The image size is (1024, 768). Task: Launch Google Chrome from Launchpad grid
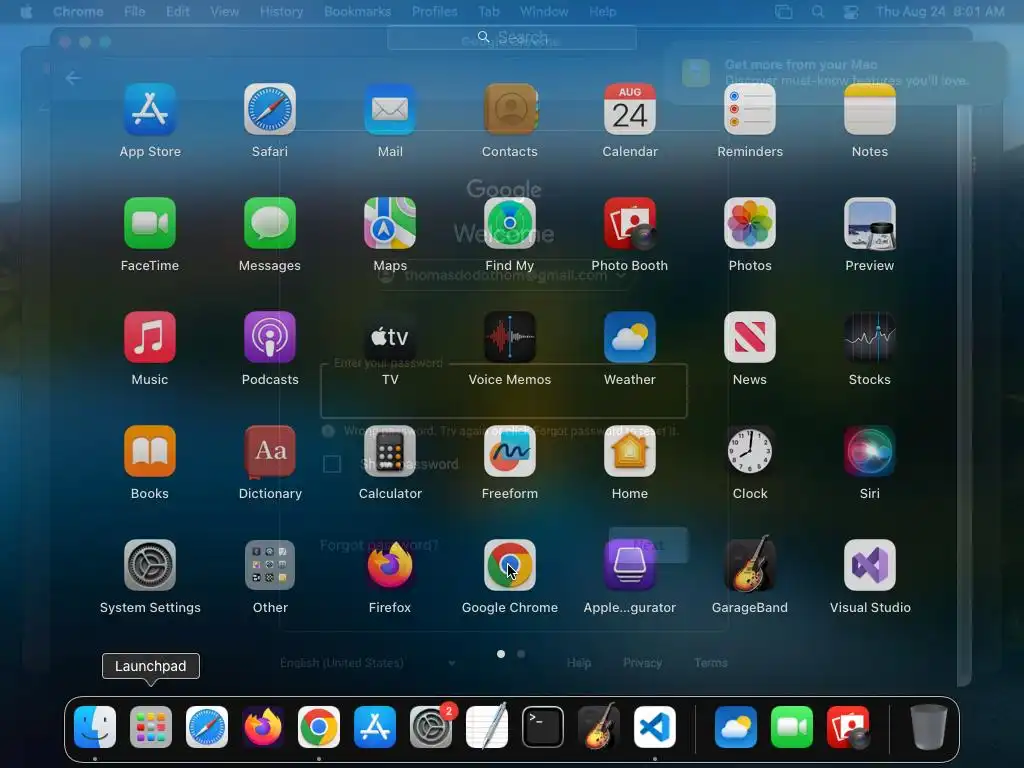[510, 565]
